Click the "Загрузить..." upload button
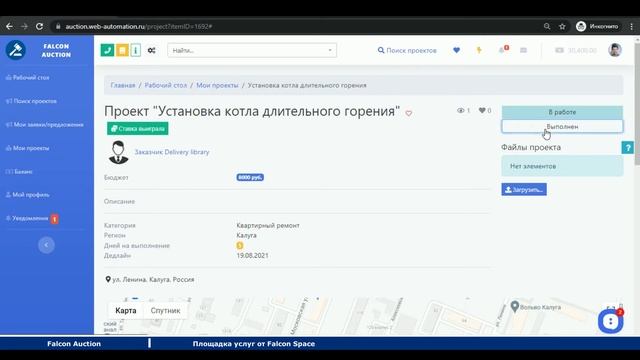This screenshot has height=360, width=640. [524, 189]
